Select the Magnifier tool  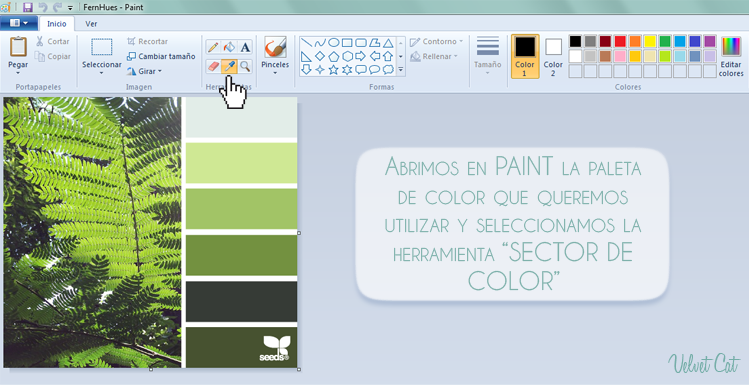tap(245, 66)
